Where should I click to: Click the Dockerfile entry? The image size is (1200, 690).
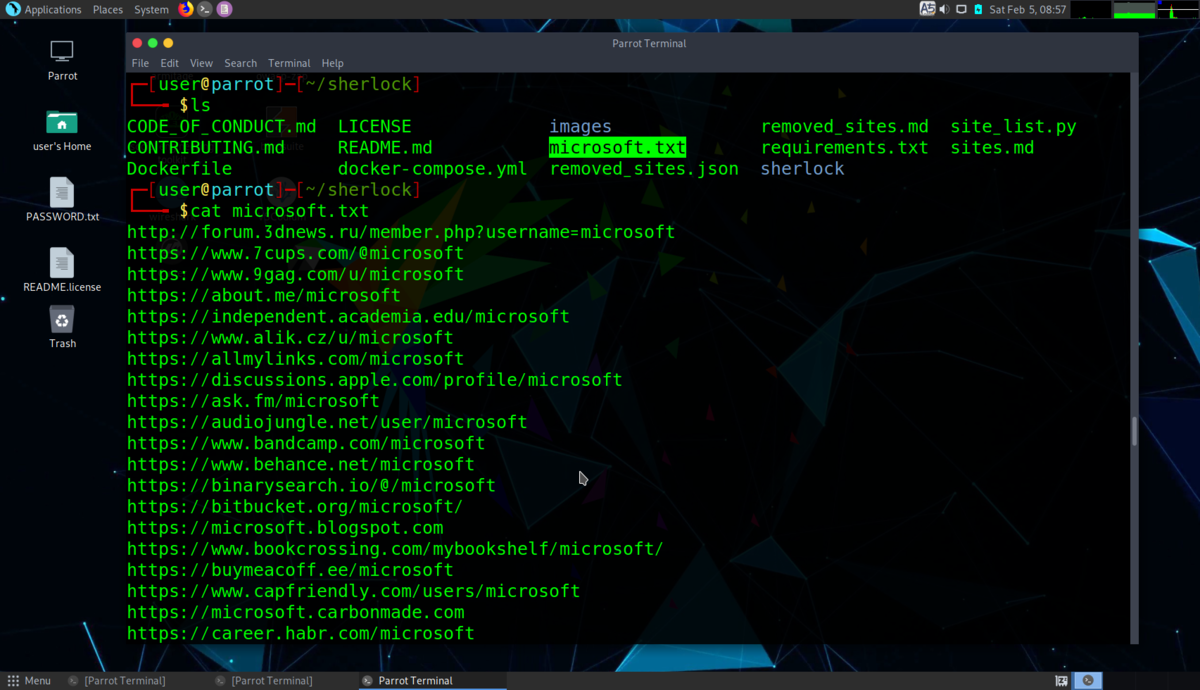pos(179,169)
